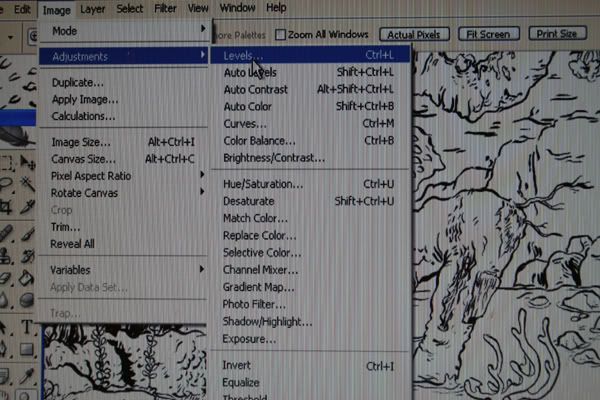Choose Equalize

pyautogui.click(x=310, y=382)
